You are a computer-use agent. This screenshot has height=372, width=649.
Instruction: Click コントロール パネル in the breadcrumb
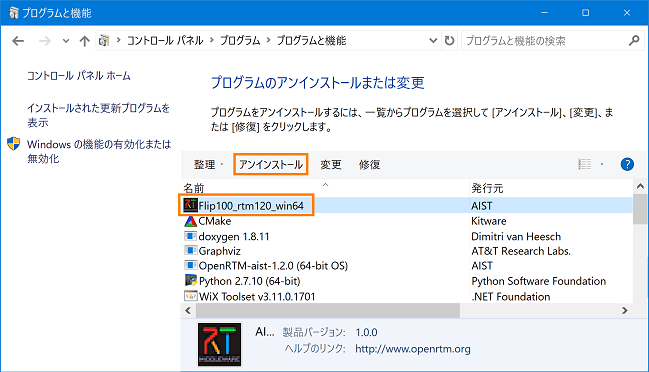(x=165, y=41)
